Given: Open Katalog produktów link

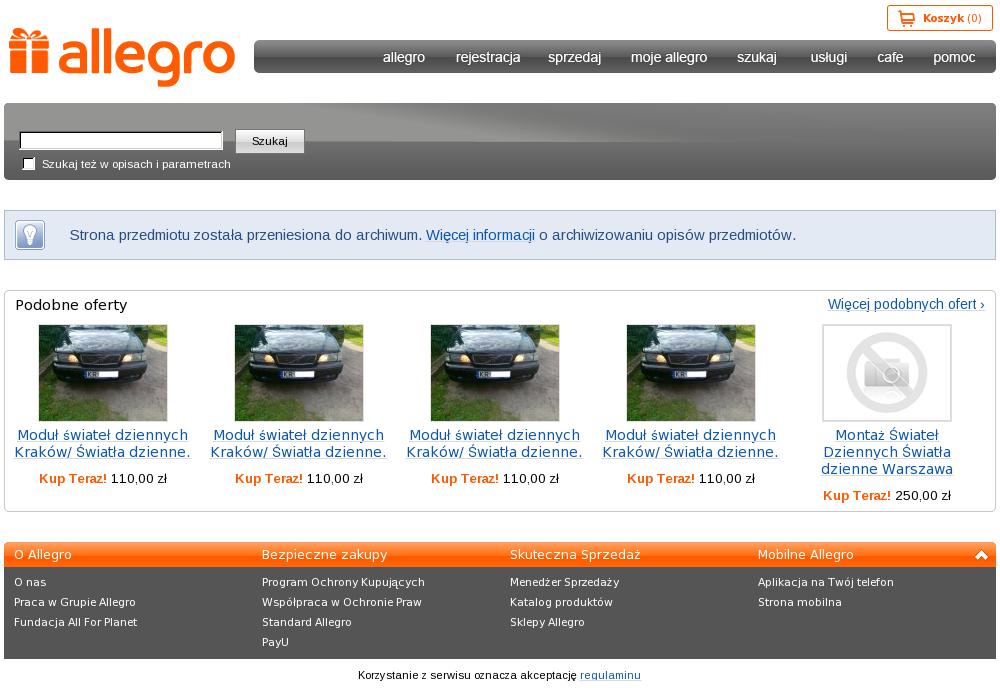Looking at the screenshot, I should click(561, 602).
